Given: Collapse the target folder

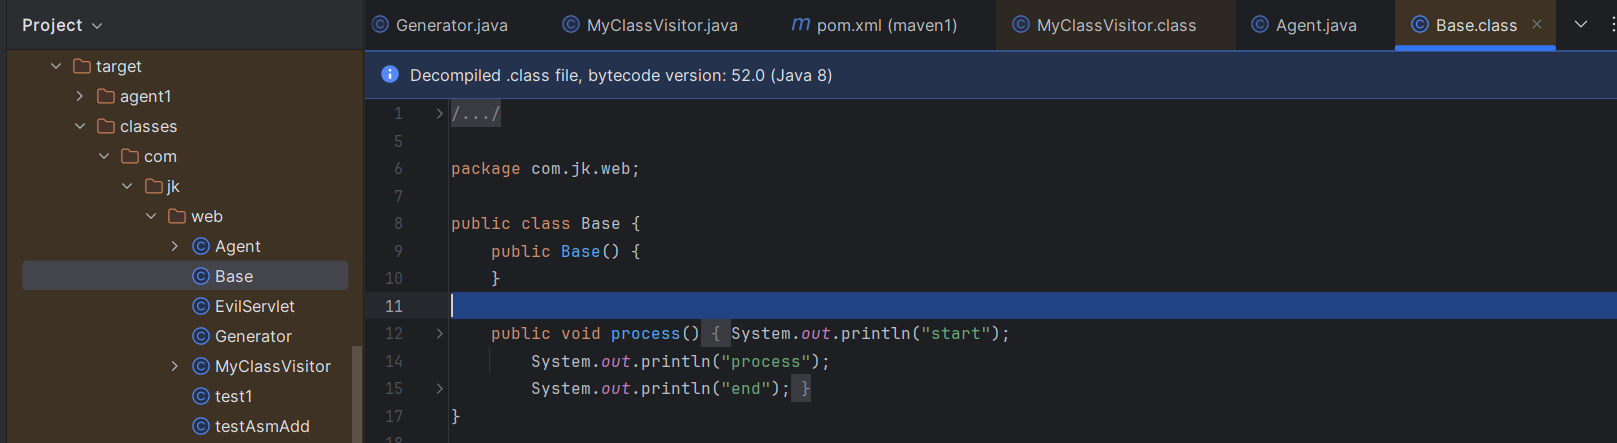Looking at the screenshot, I should pyautogui.click(x=56, y=66).
